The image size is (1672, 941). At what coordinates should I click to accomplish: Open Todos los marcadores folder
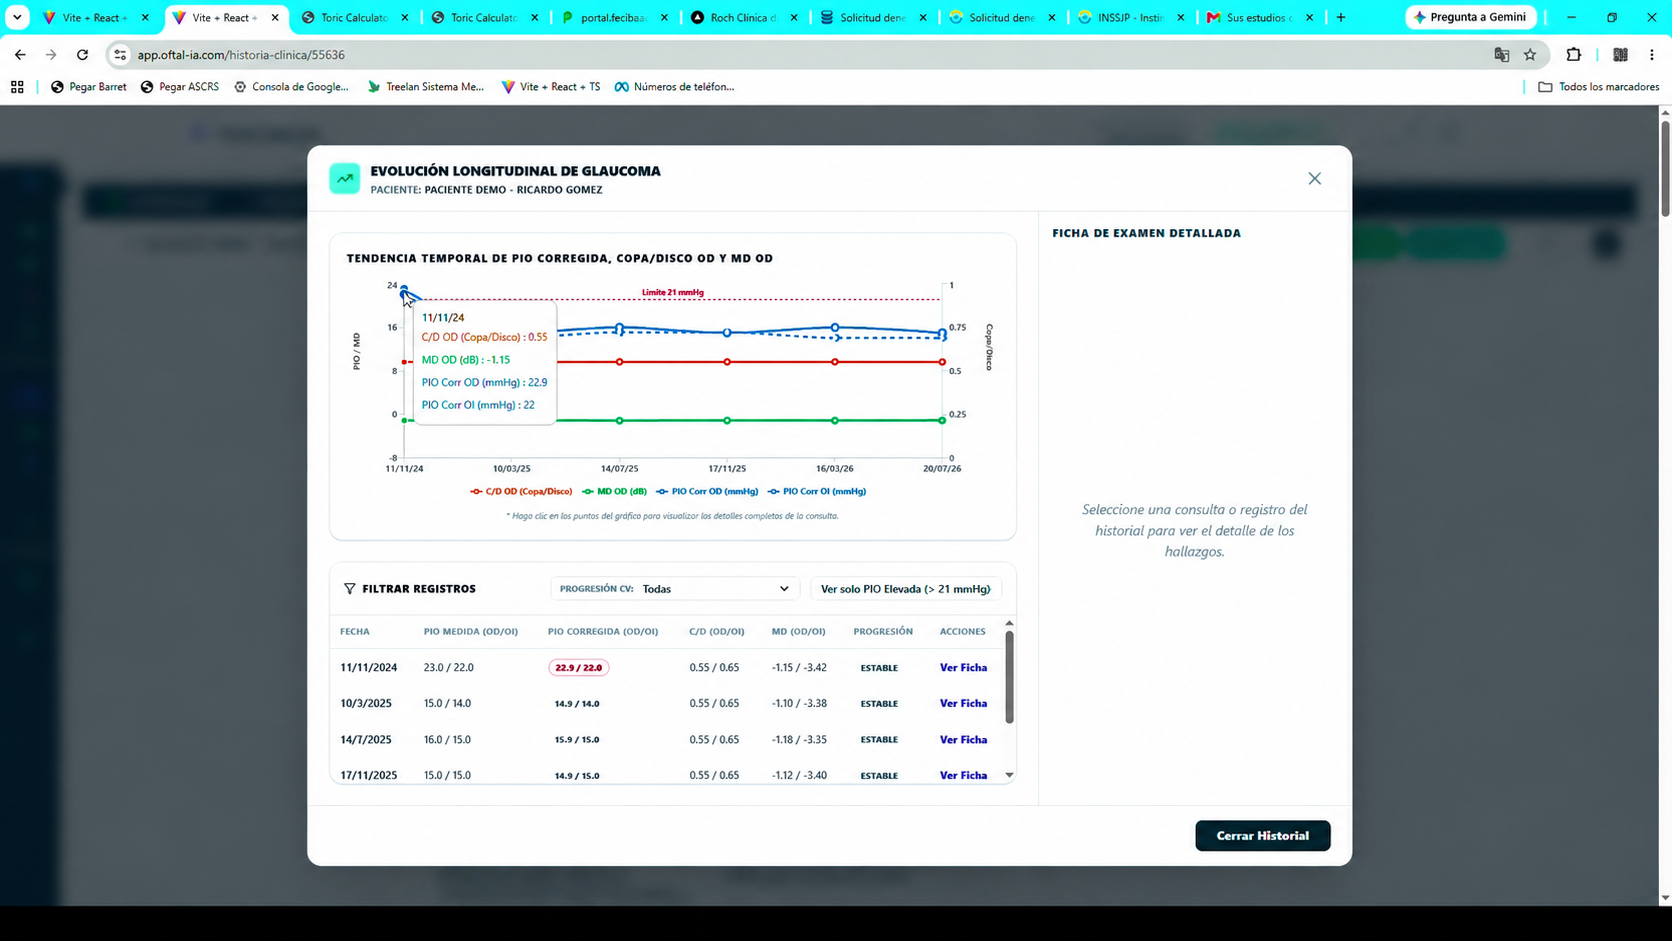pyautogui.click(x=1598, y=87)
